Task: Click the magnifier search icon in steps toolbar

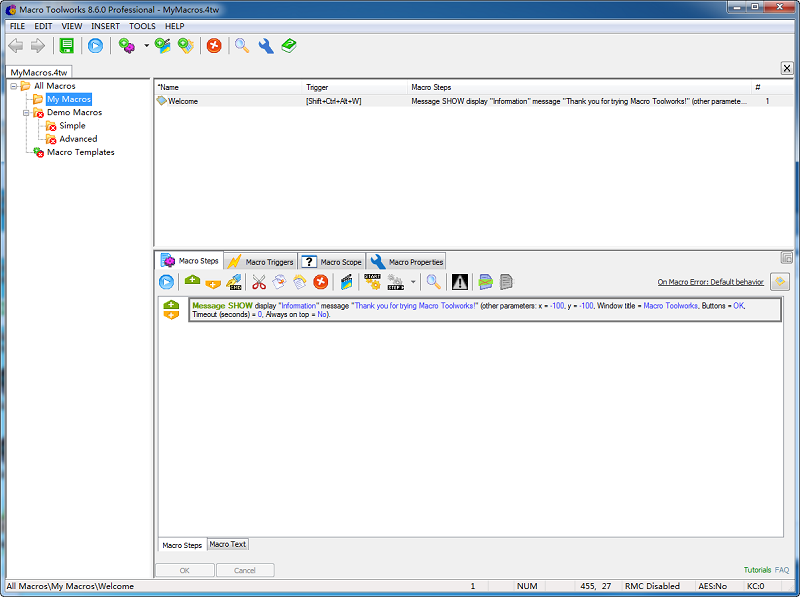Action: [x=433, y=282]
